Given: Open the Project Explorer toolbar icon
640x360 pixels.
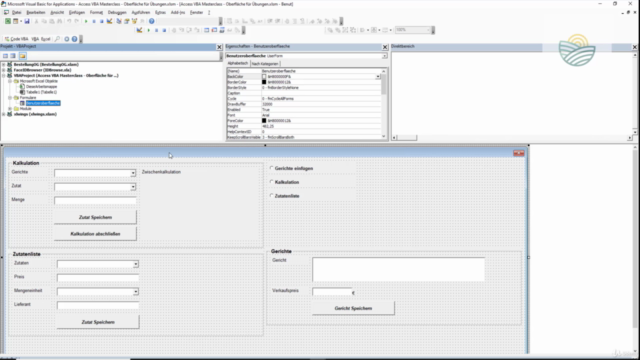Looking at the screenshot, I should pyautogui.click(x=119, y=21).
